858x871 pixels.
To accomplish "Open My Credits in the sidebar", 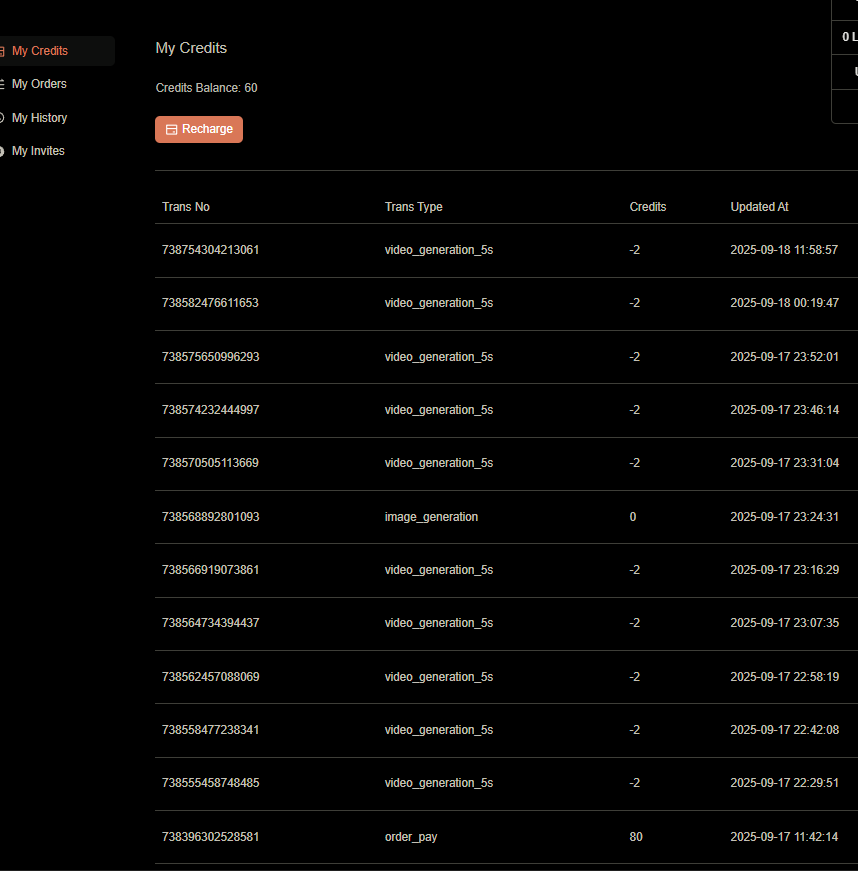I will pos(40,51).
